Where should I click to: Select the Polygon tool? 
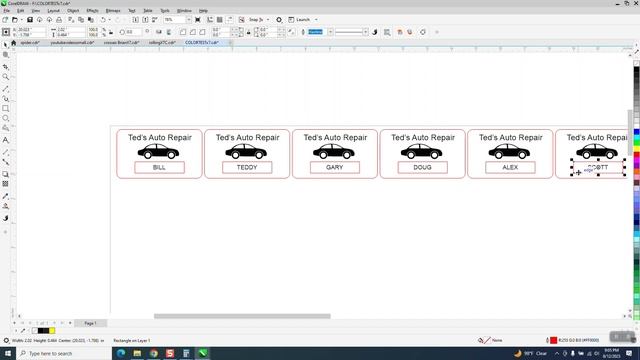(6, 128)
